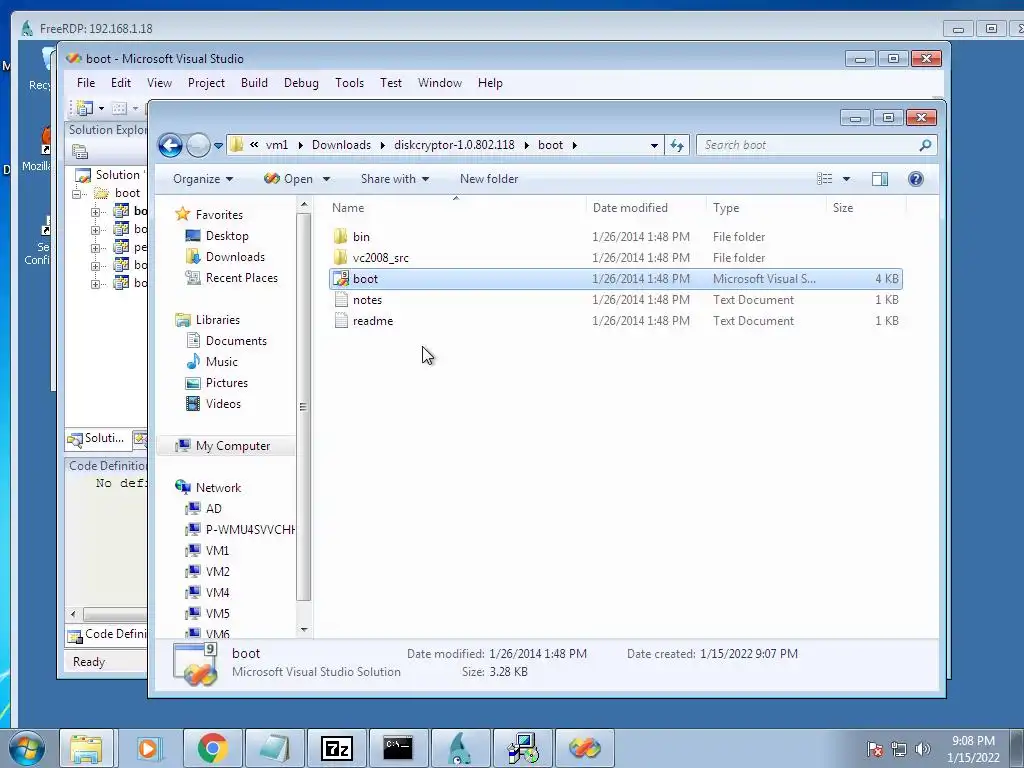
Task: Click Favorites in navigation pane
Action: (210, 214)
